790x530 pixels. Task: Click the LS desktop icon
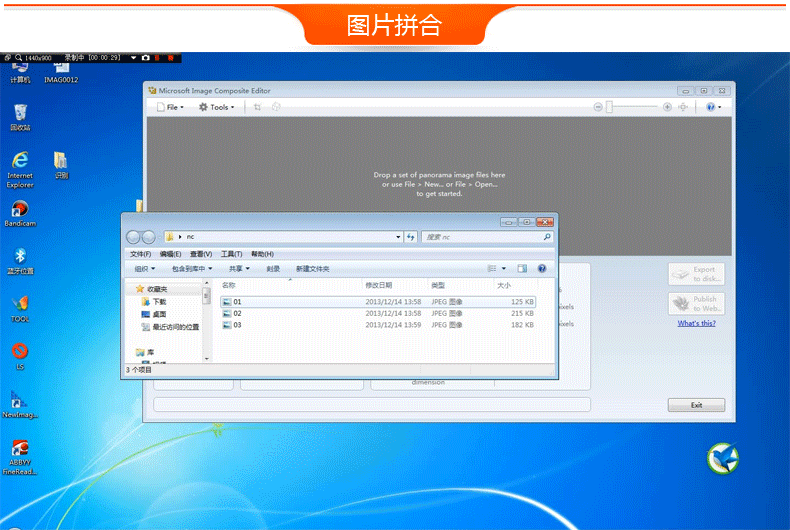(20, 356)
